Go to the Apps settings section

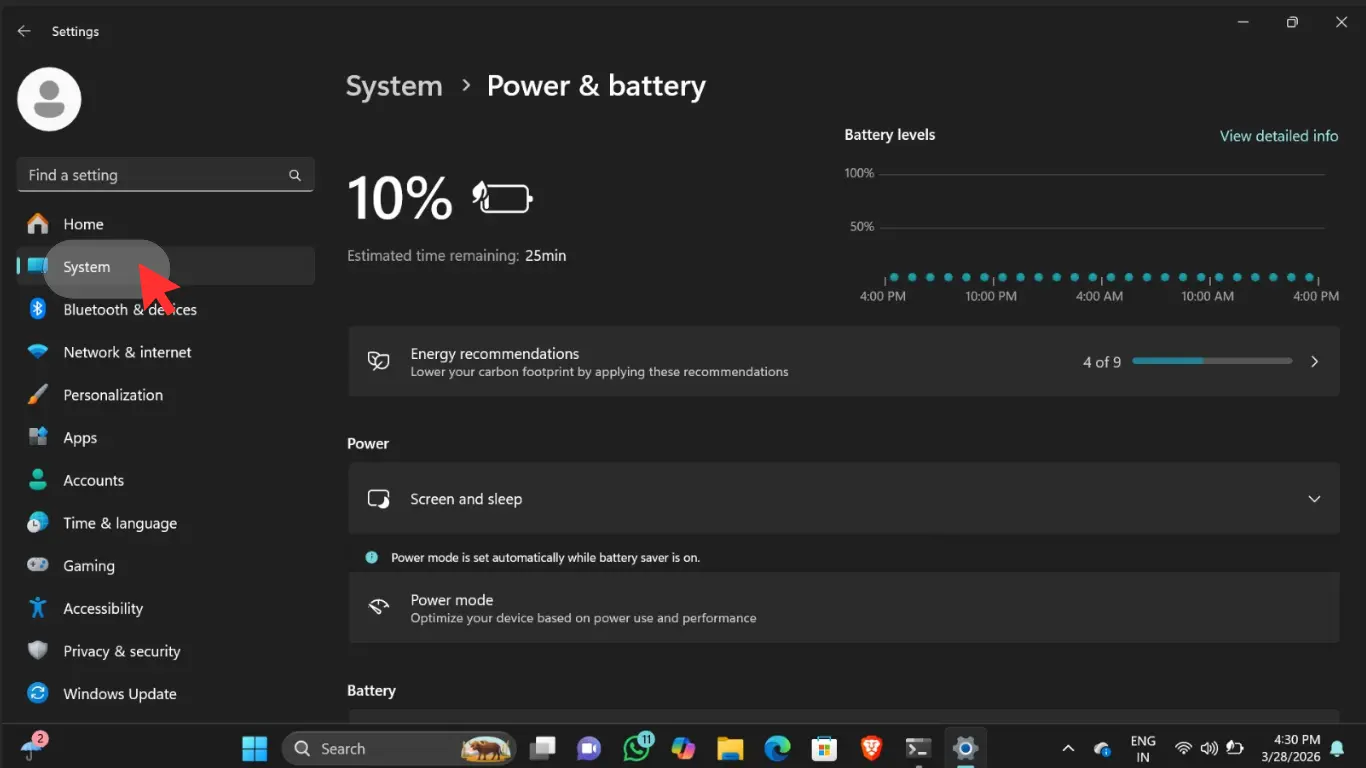[x=80, y=438]
